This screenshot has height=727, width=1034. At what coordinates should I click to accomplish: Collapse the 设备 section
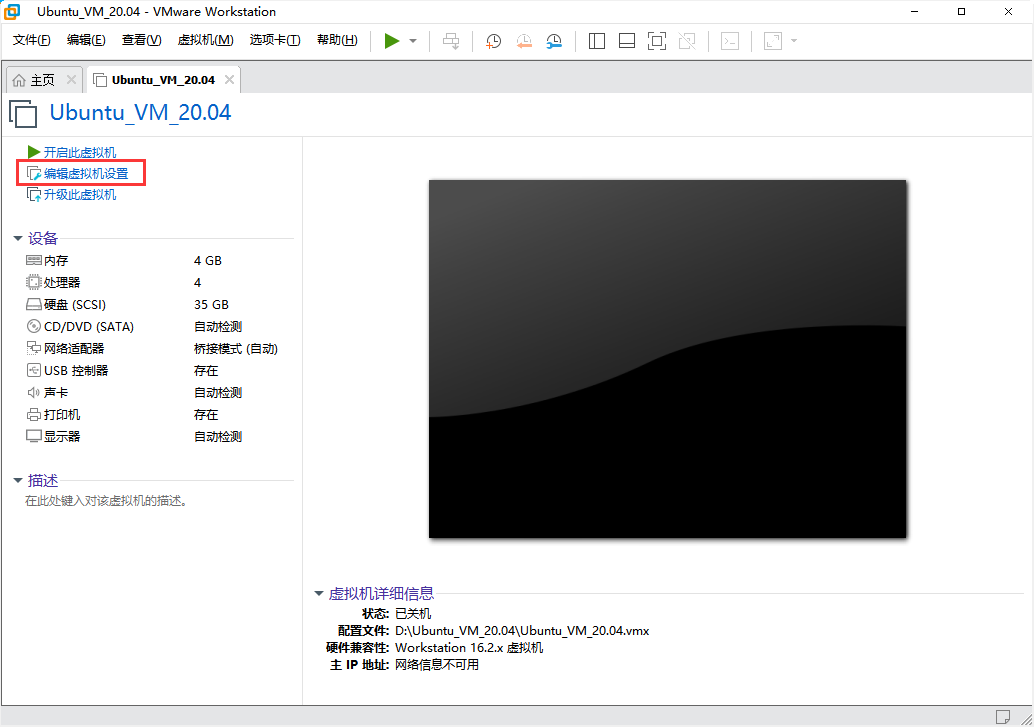[x=18, y=238]
